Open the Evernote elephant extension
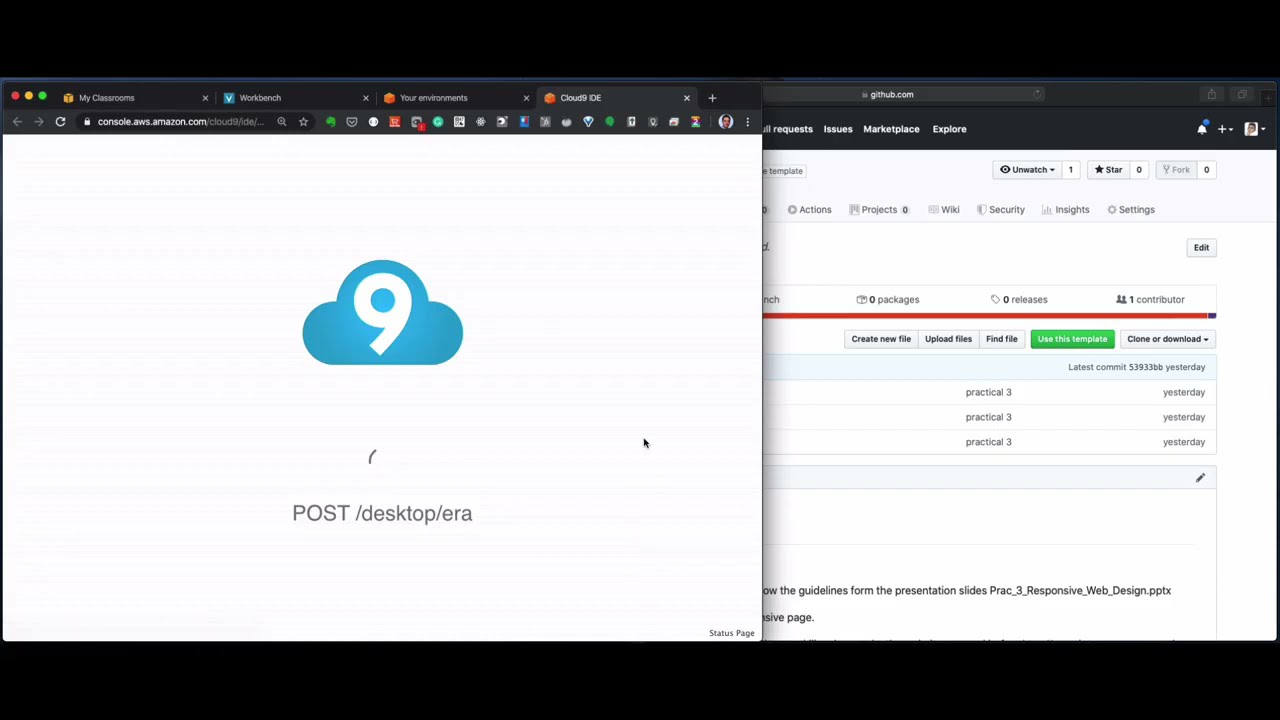 [330, 122]
